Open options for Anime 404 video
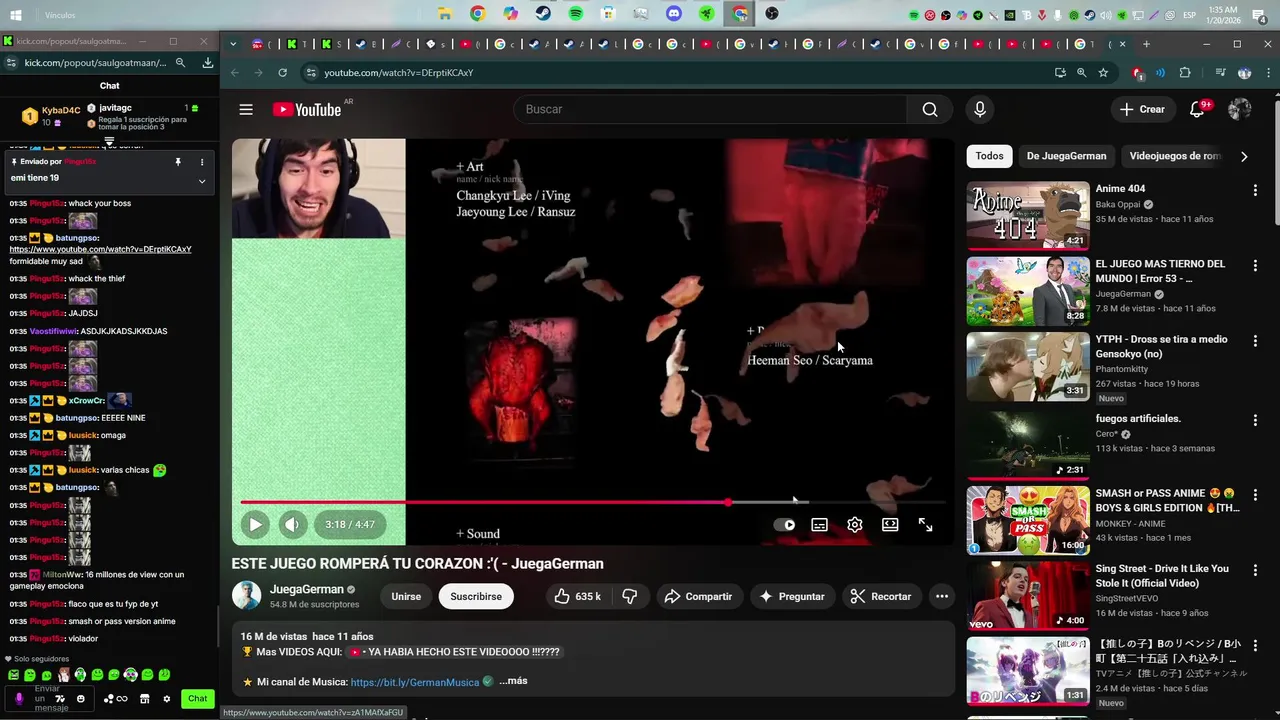Viewport: 1280px width, 720px height. [x=1255, y=190]
